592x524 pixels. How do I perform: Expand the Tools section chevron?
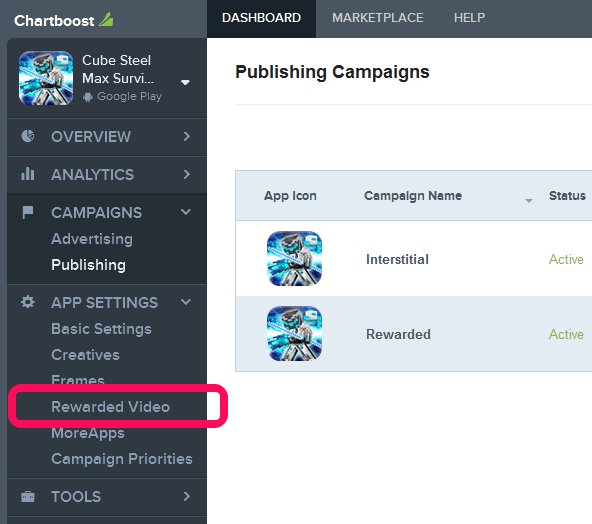(x=187, y=496)
